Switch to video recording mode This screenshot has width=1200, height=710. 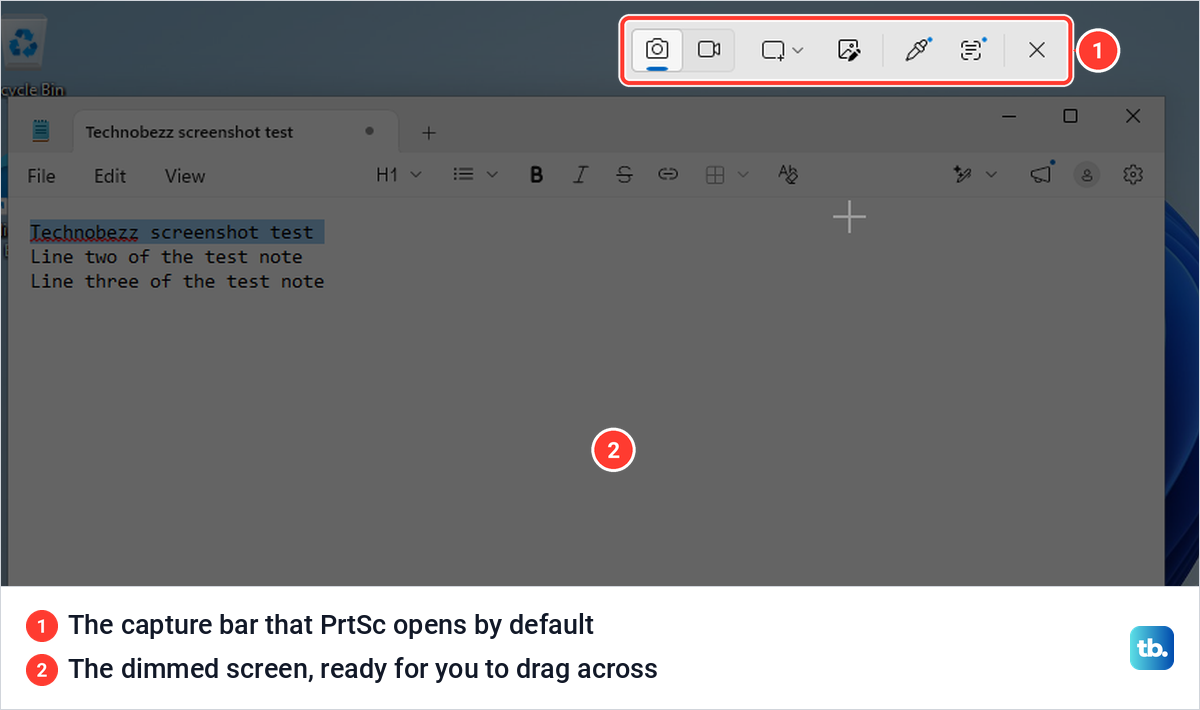pyautogui.click(x=709, y=50)
